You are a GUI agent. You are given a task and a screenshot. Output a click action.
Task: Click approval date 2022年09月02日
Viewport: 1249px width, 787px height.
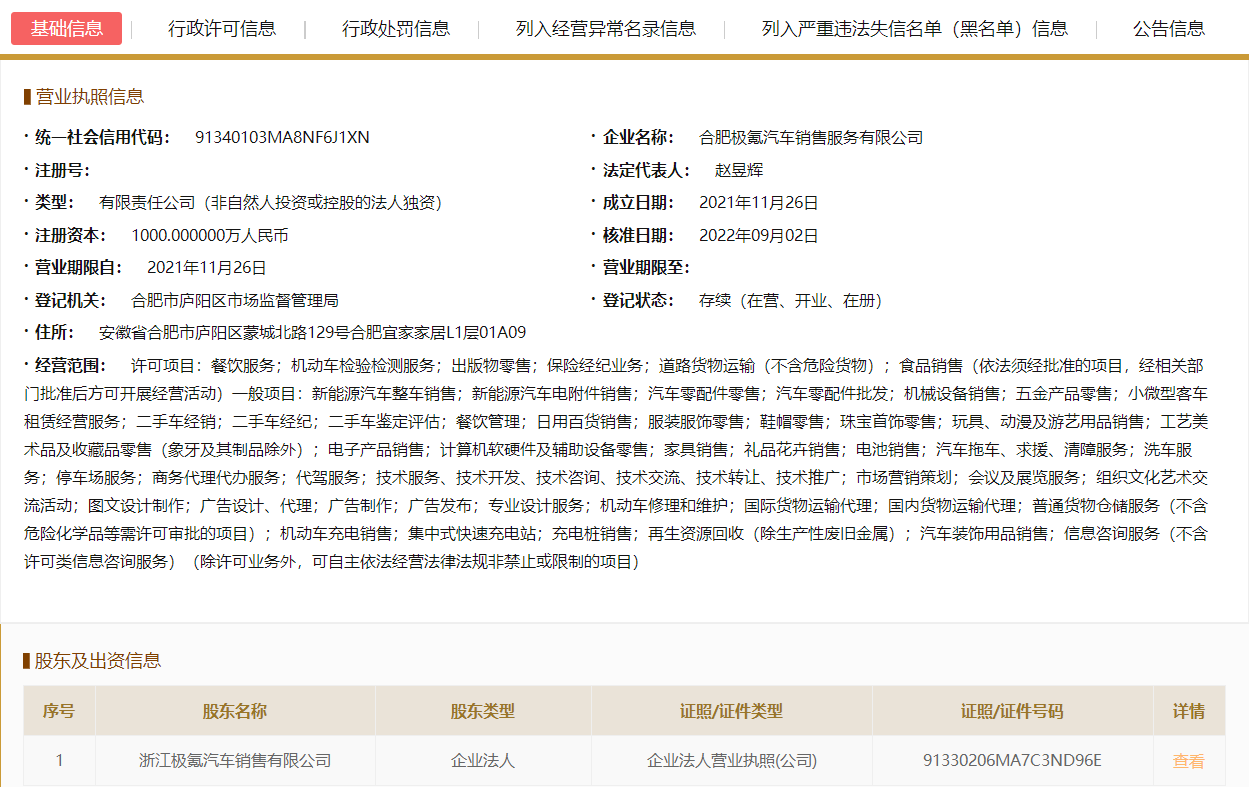click(759, 236)
